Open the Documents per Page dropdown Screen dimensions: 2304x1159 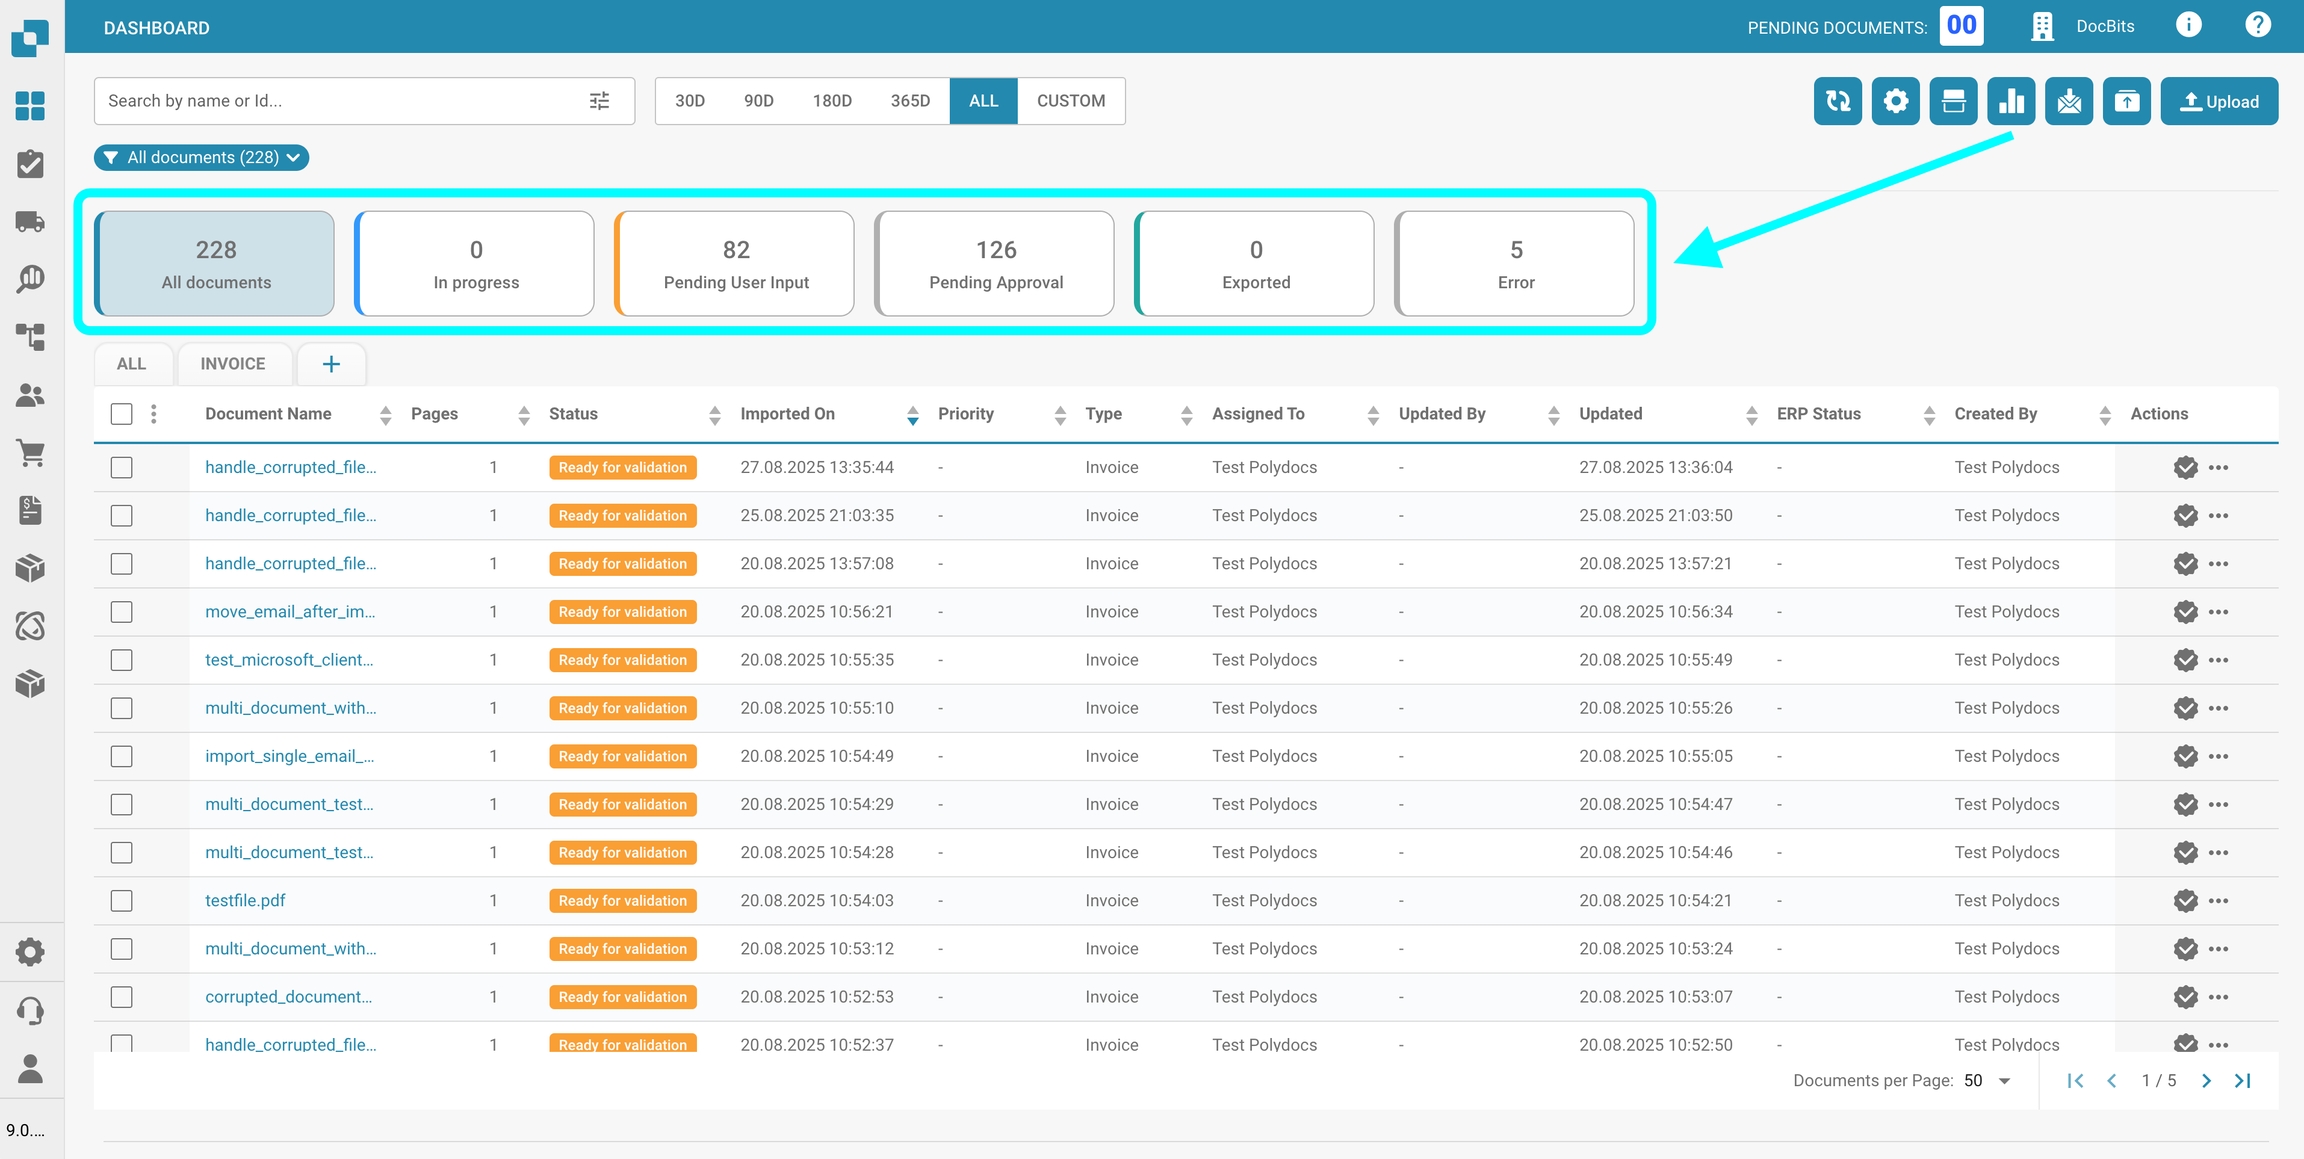pos(1988,1081)
